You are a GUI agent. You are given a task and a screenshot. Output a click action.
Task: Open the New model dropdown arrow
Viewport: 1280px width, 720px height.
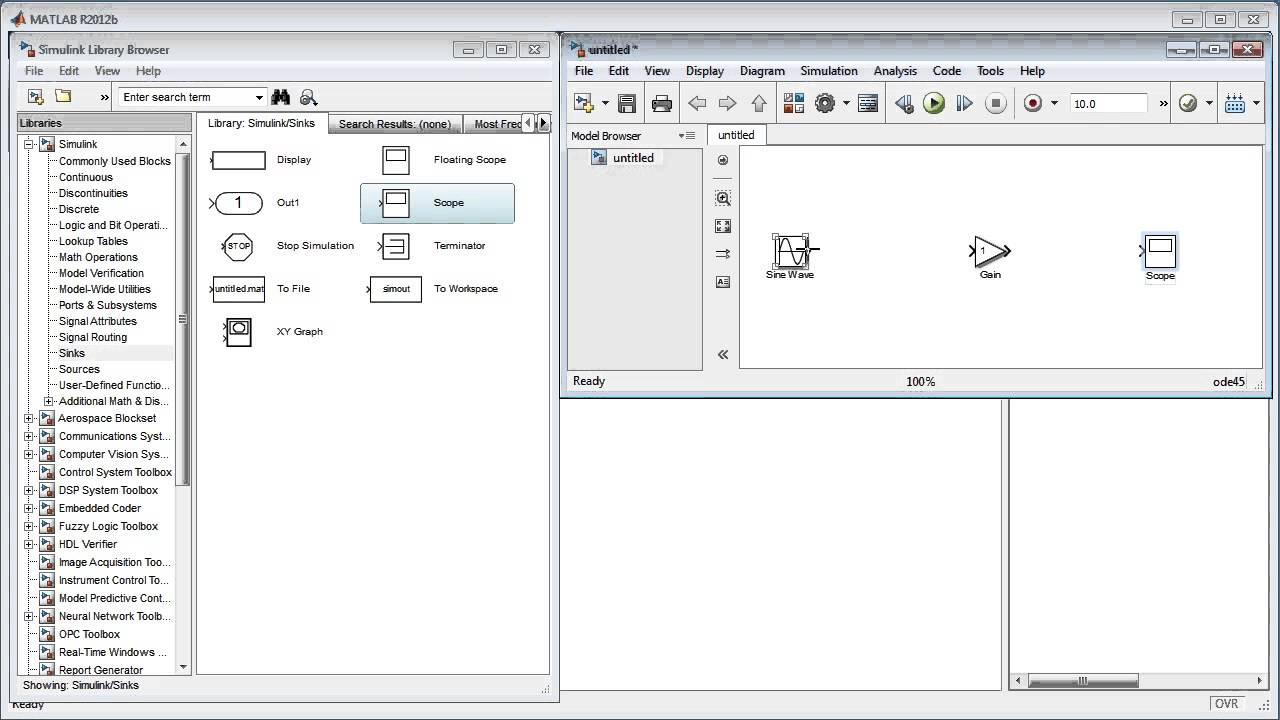(x=605, y=103)
